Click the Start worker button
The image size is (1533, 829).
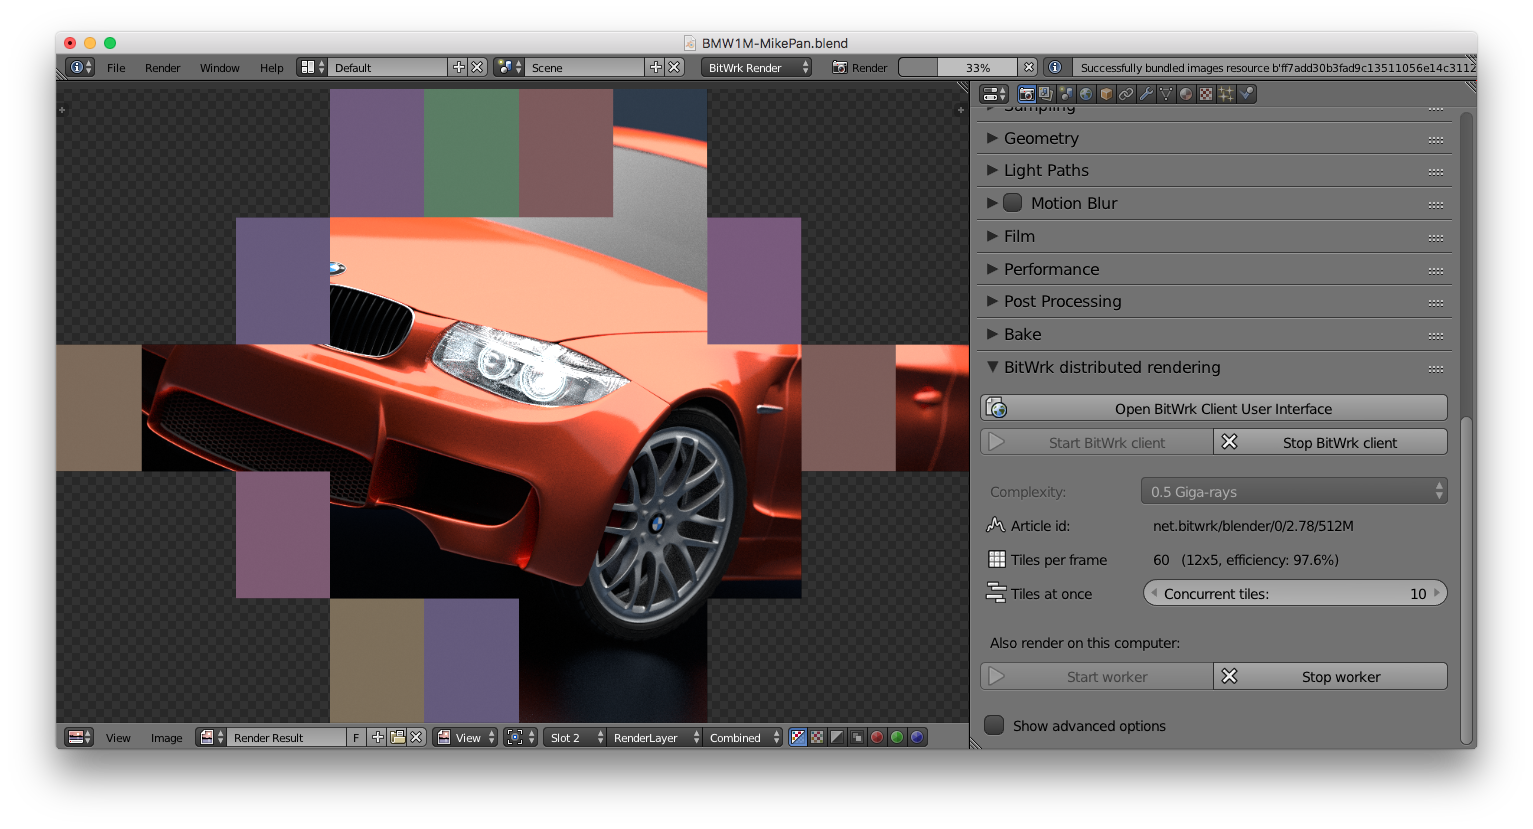[1097, 676]
